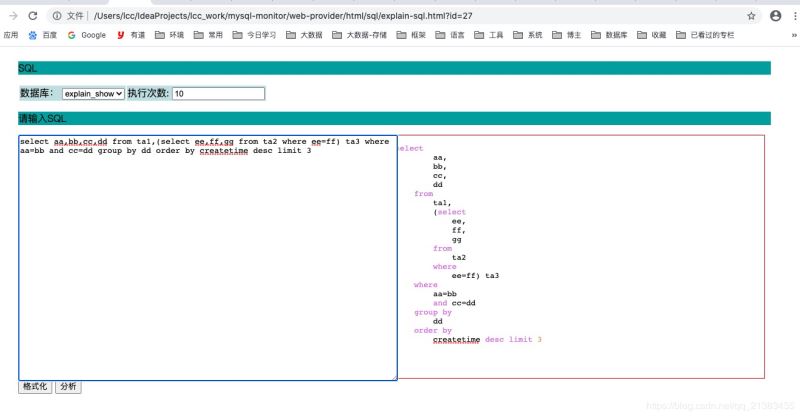Click the browser address bar URL
The width and height of the screenshot is (800, 417).
point(300,16)
